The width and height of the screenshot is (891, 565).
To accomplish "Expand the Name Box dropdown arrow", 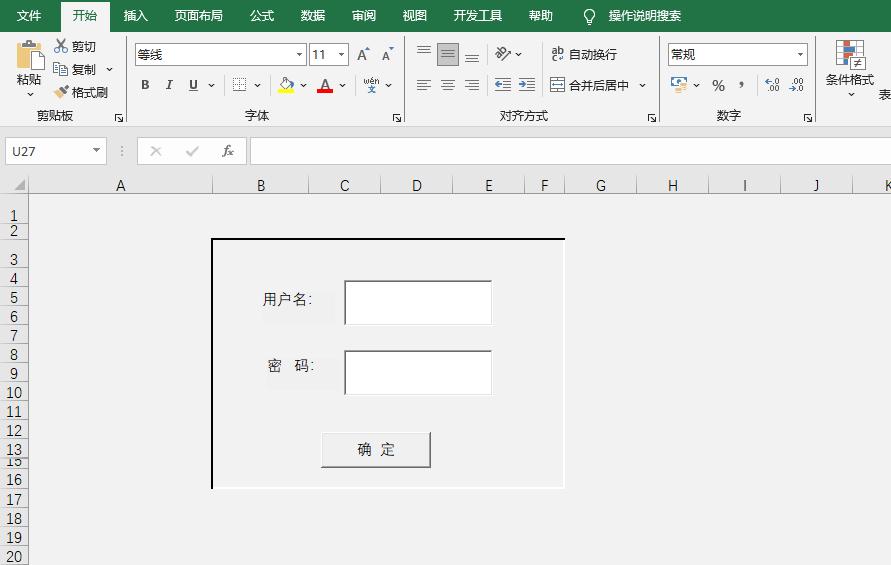I will tap(97, 151).
